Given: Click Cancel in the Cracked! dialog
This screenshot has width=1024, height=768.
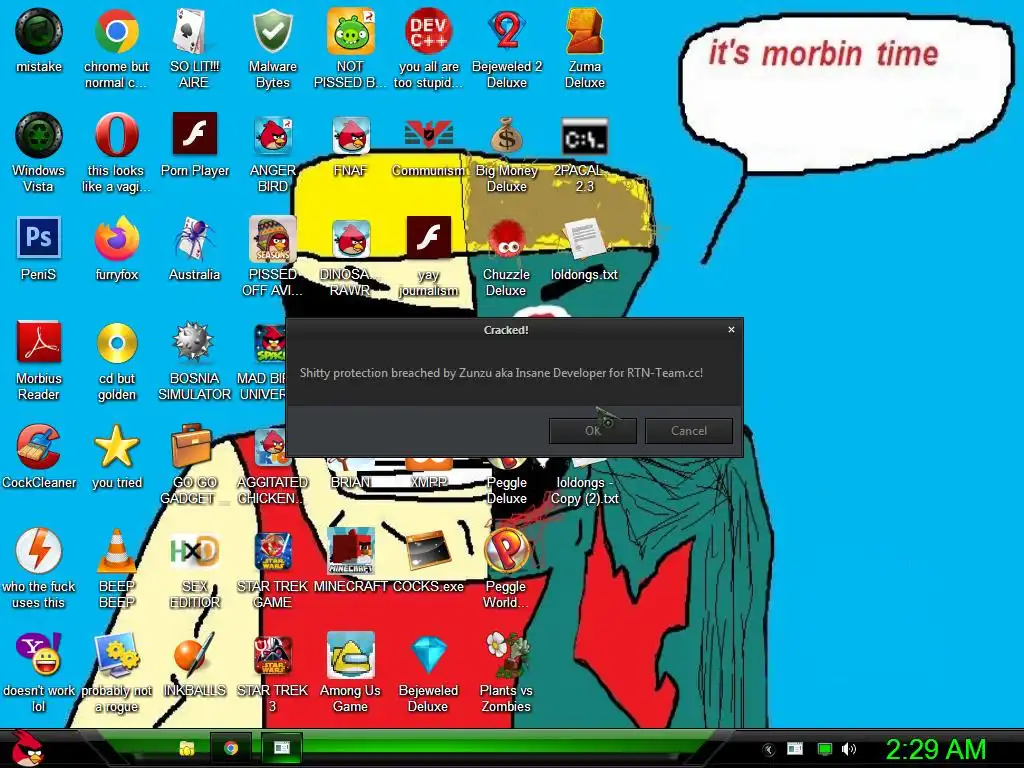Looking at the screenshot, I should [x=689, y=431].
